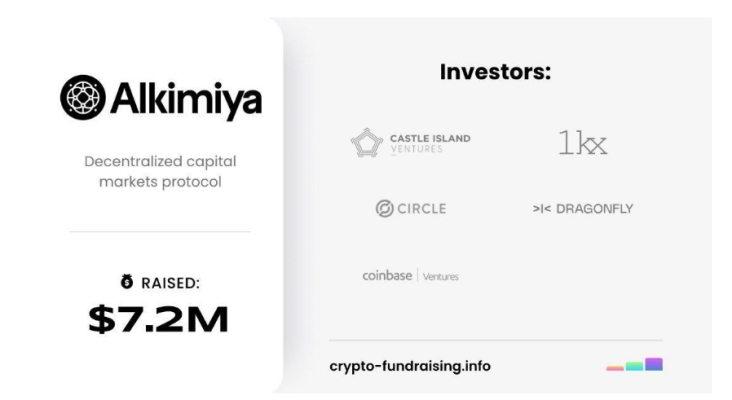Click the Ventures text beside coinbase
732x400 pixels.
441,277
